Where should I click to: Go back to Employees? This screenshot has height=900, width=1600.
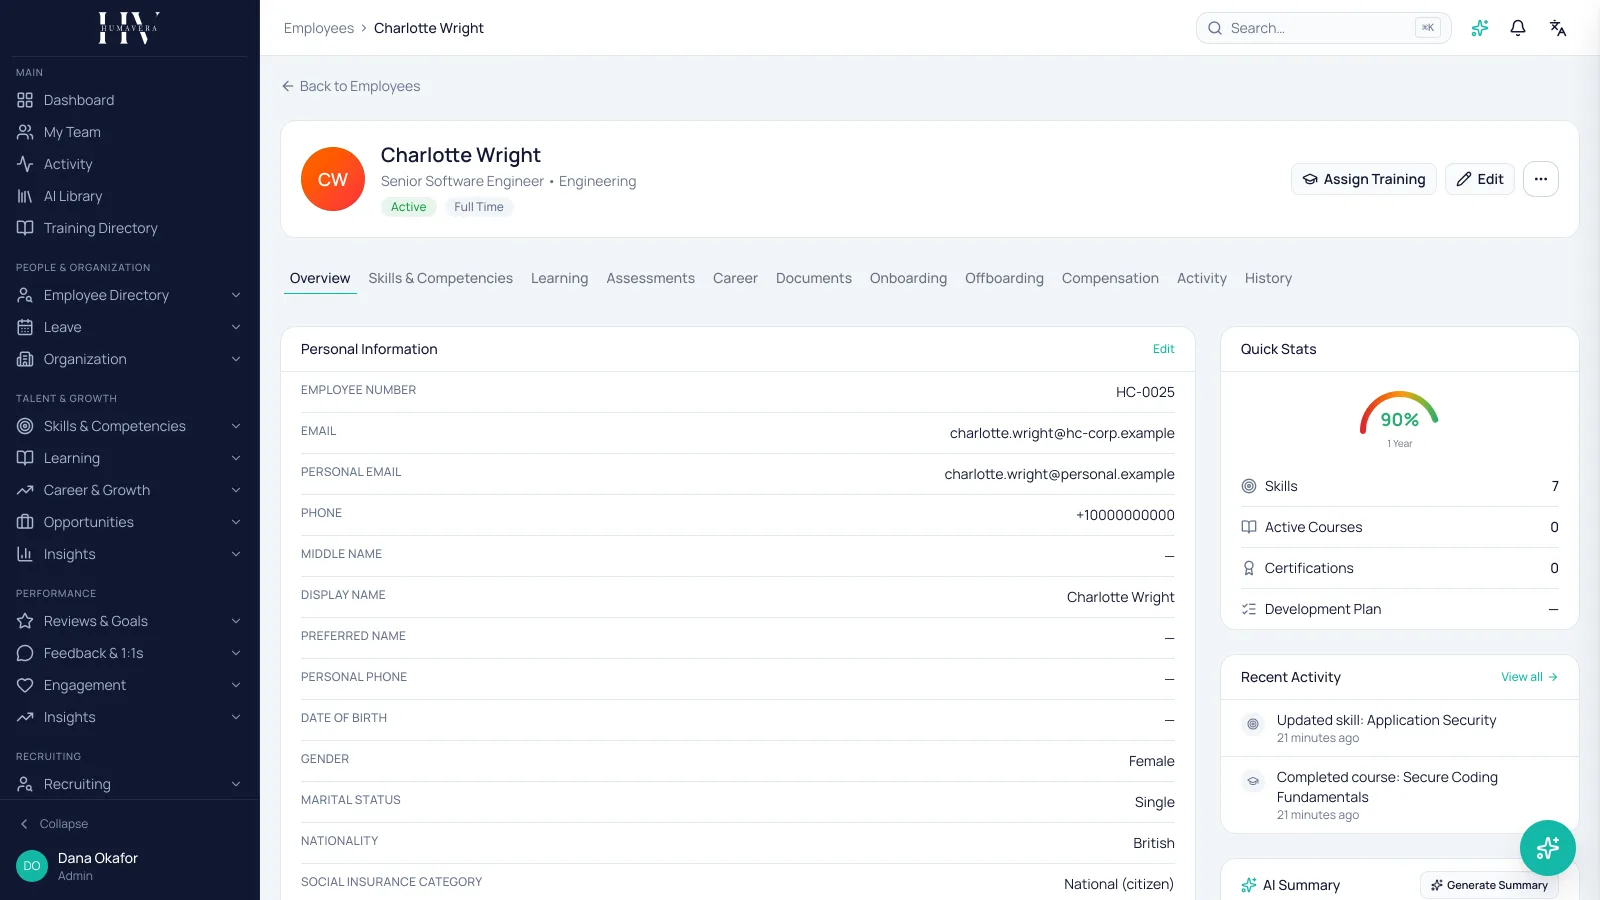351,86
